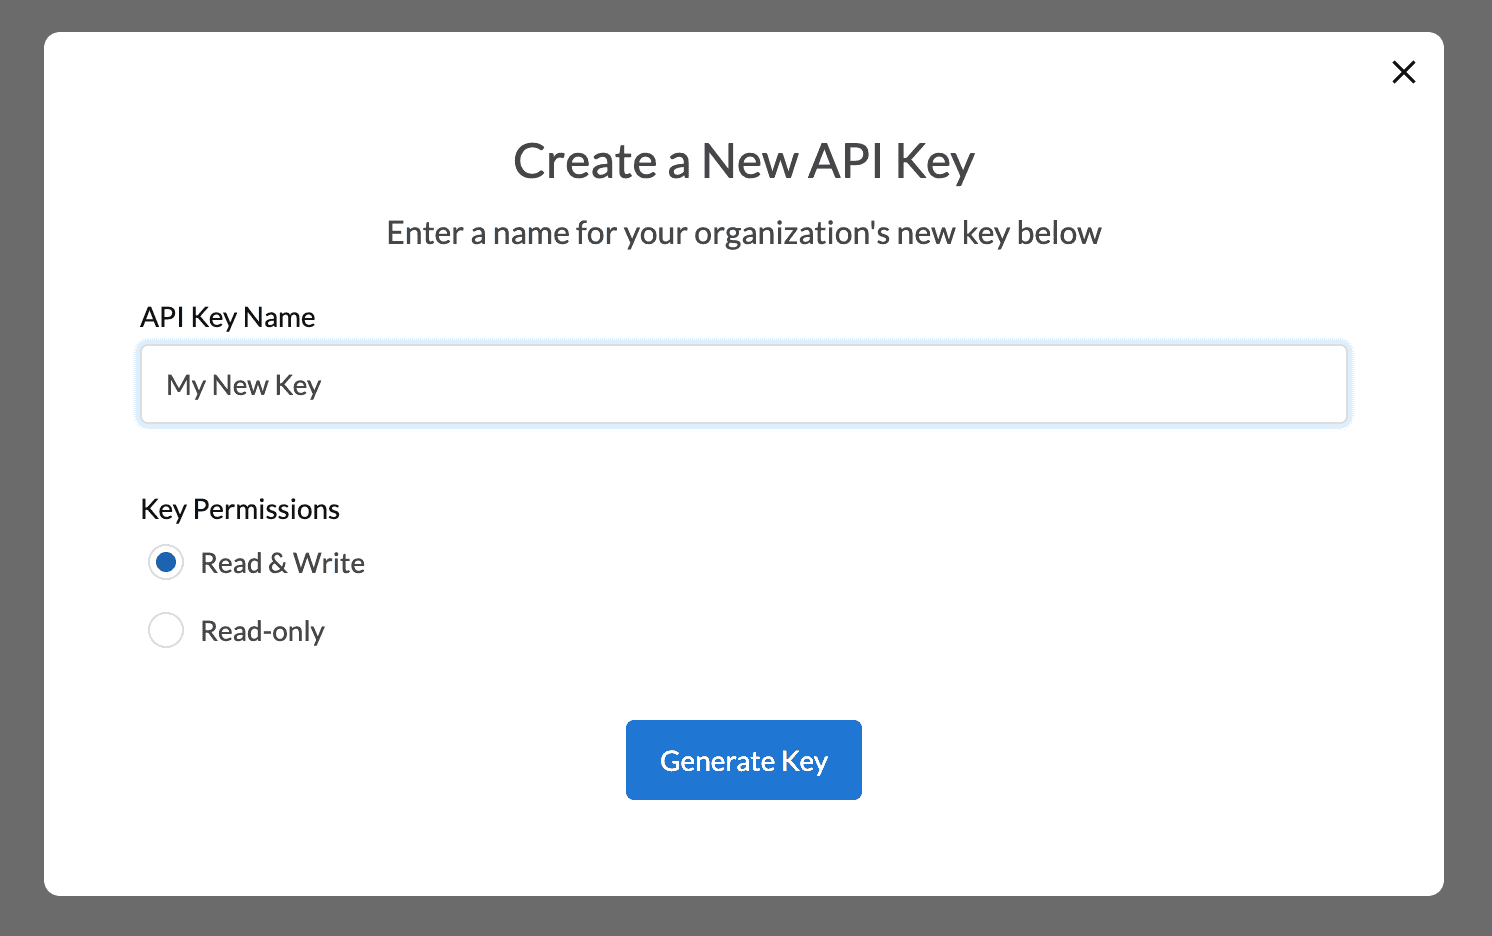Click the Read-only option text
The width and height of the screenshot is (1492, 936).
pyautogui.click(x=262, y=630)
